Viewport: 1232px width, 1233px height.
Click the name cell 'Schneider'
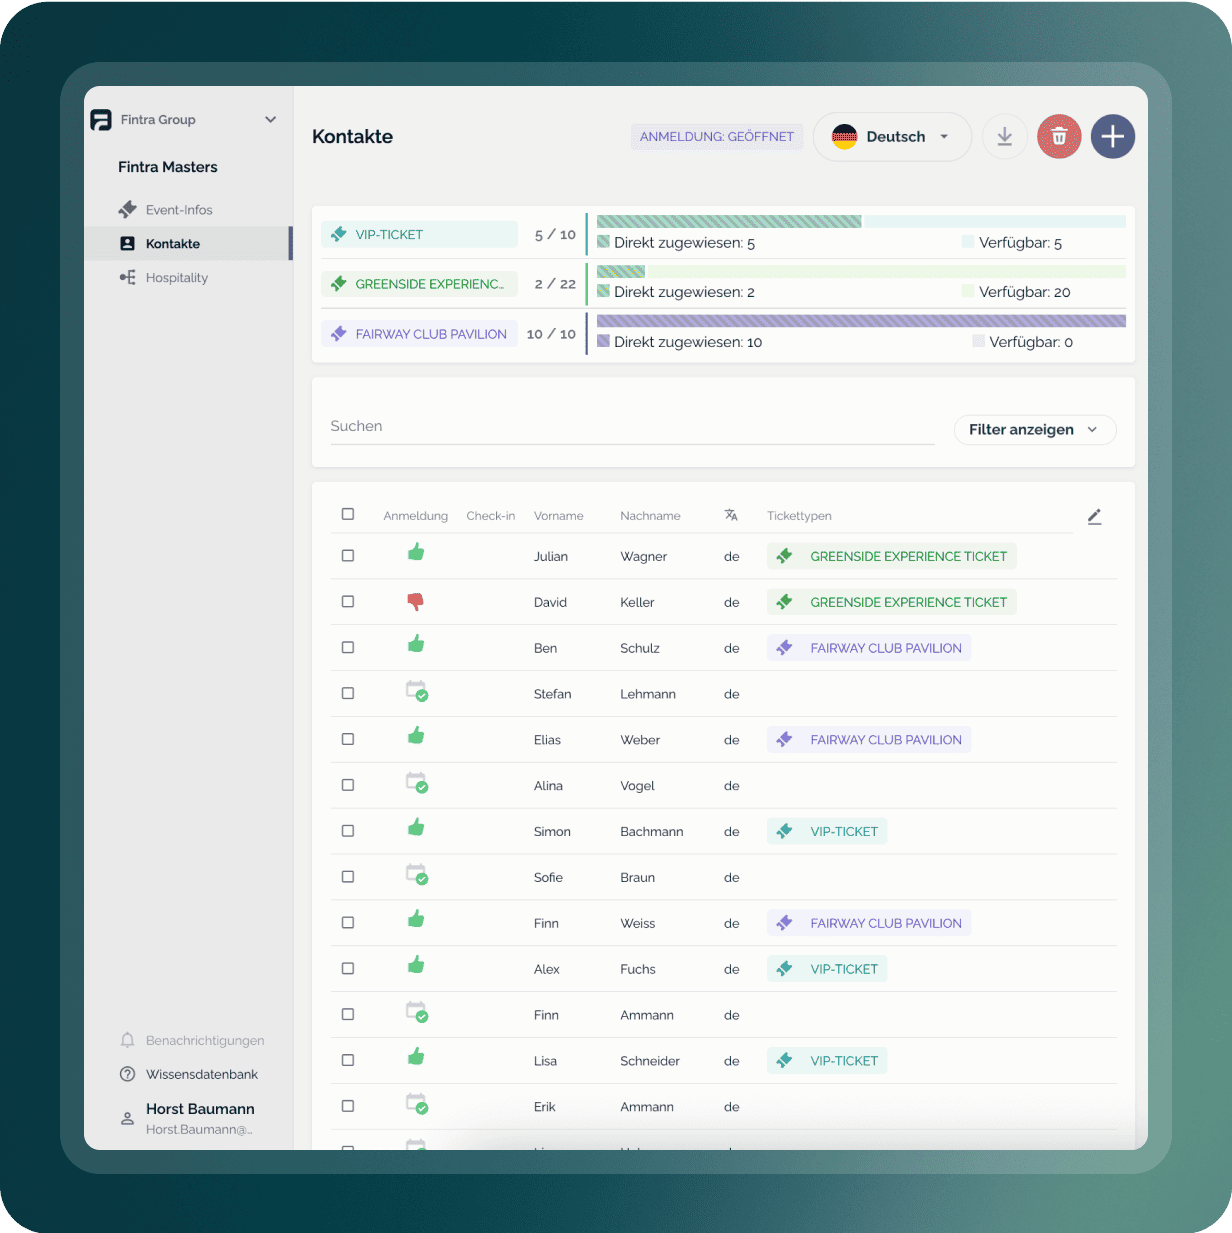650,1061
